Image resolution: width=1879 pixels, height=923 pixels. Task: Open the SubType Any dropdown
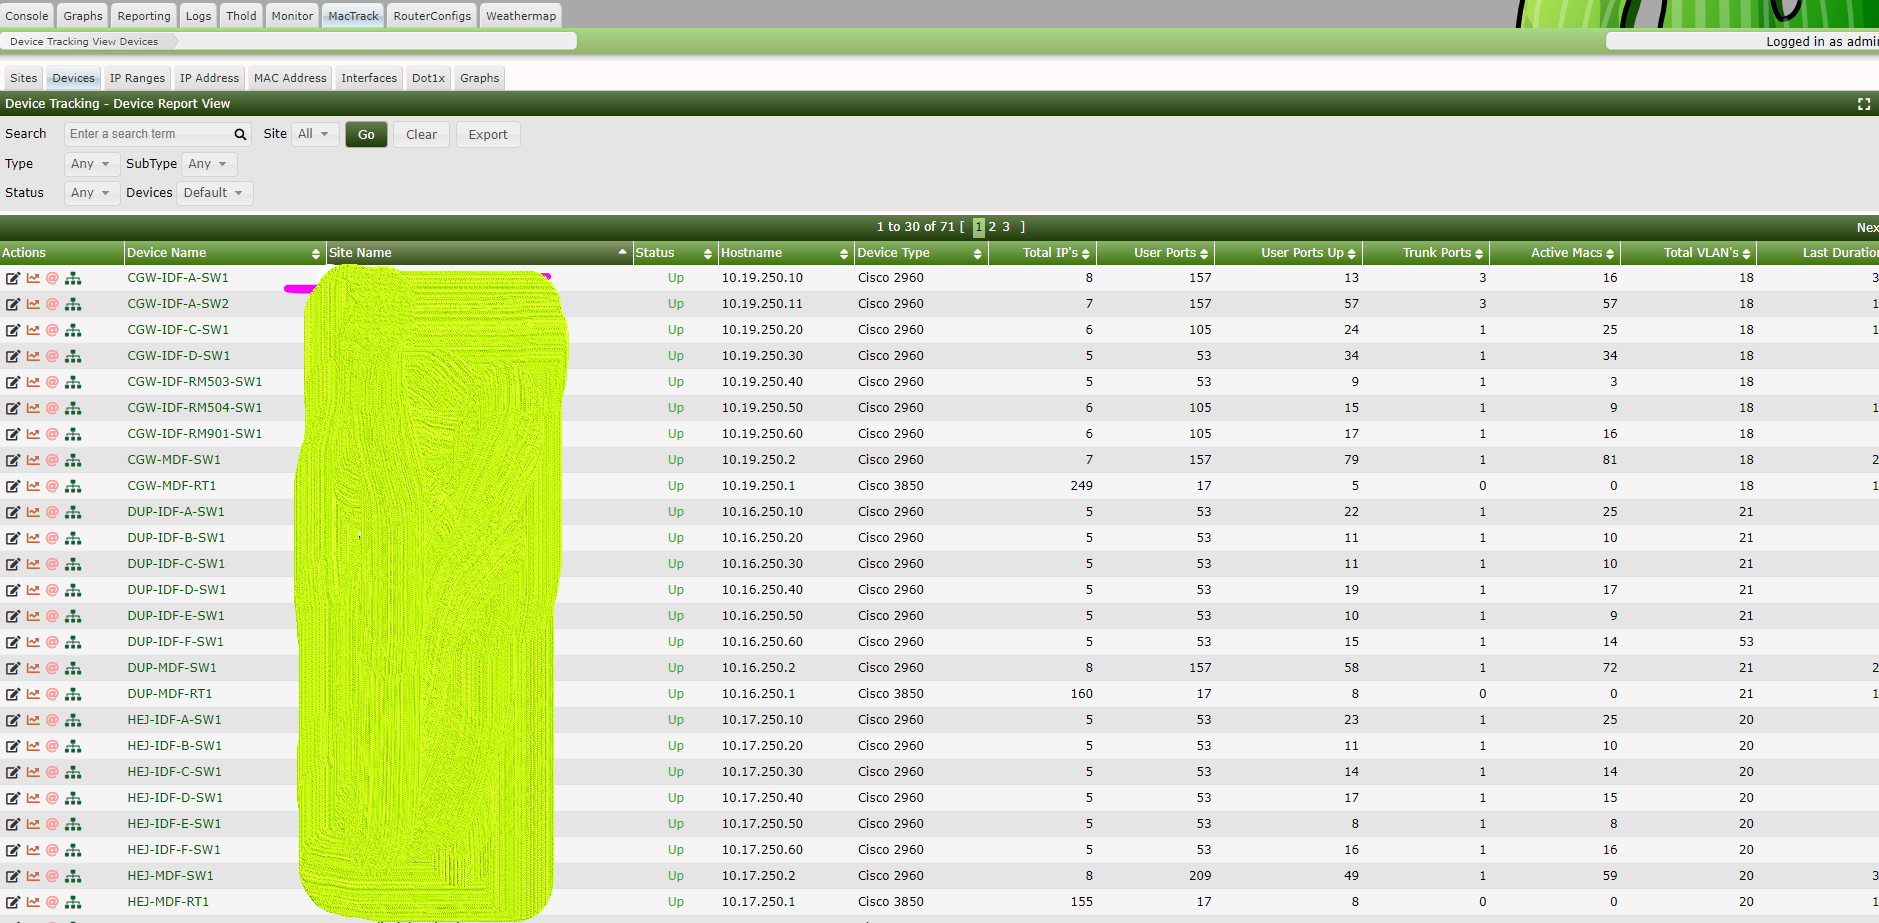[208, 164]
